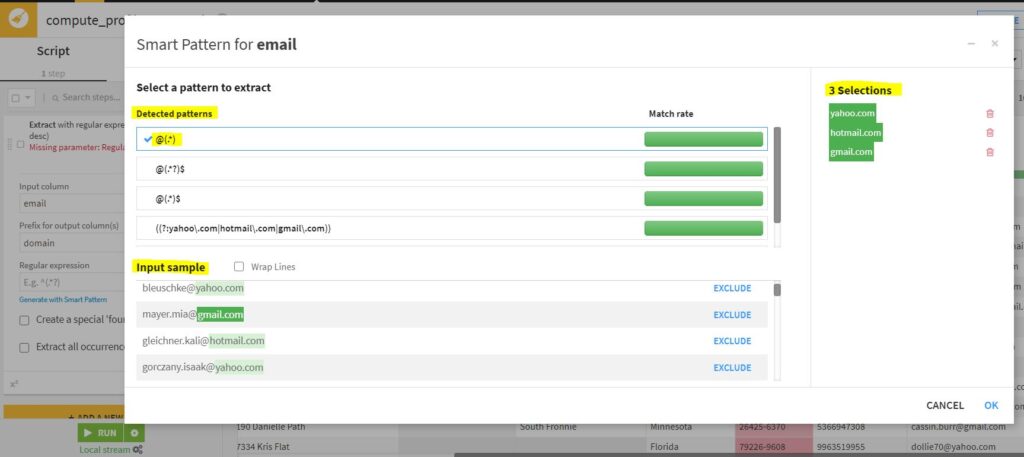
Task: Select the @(.*)$ detected pattern
Action: click(452, 198)
